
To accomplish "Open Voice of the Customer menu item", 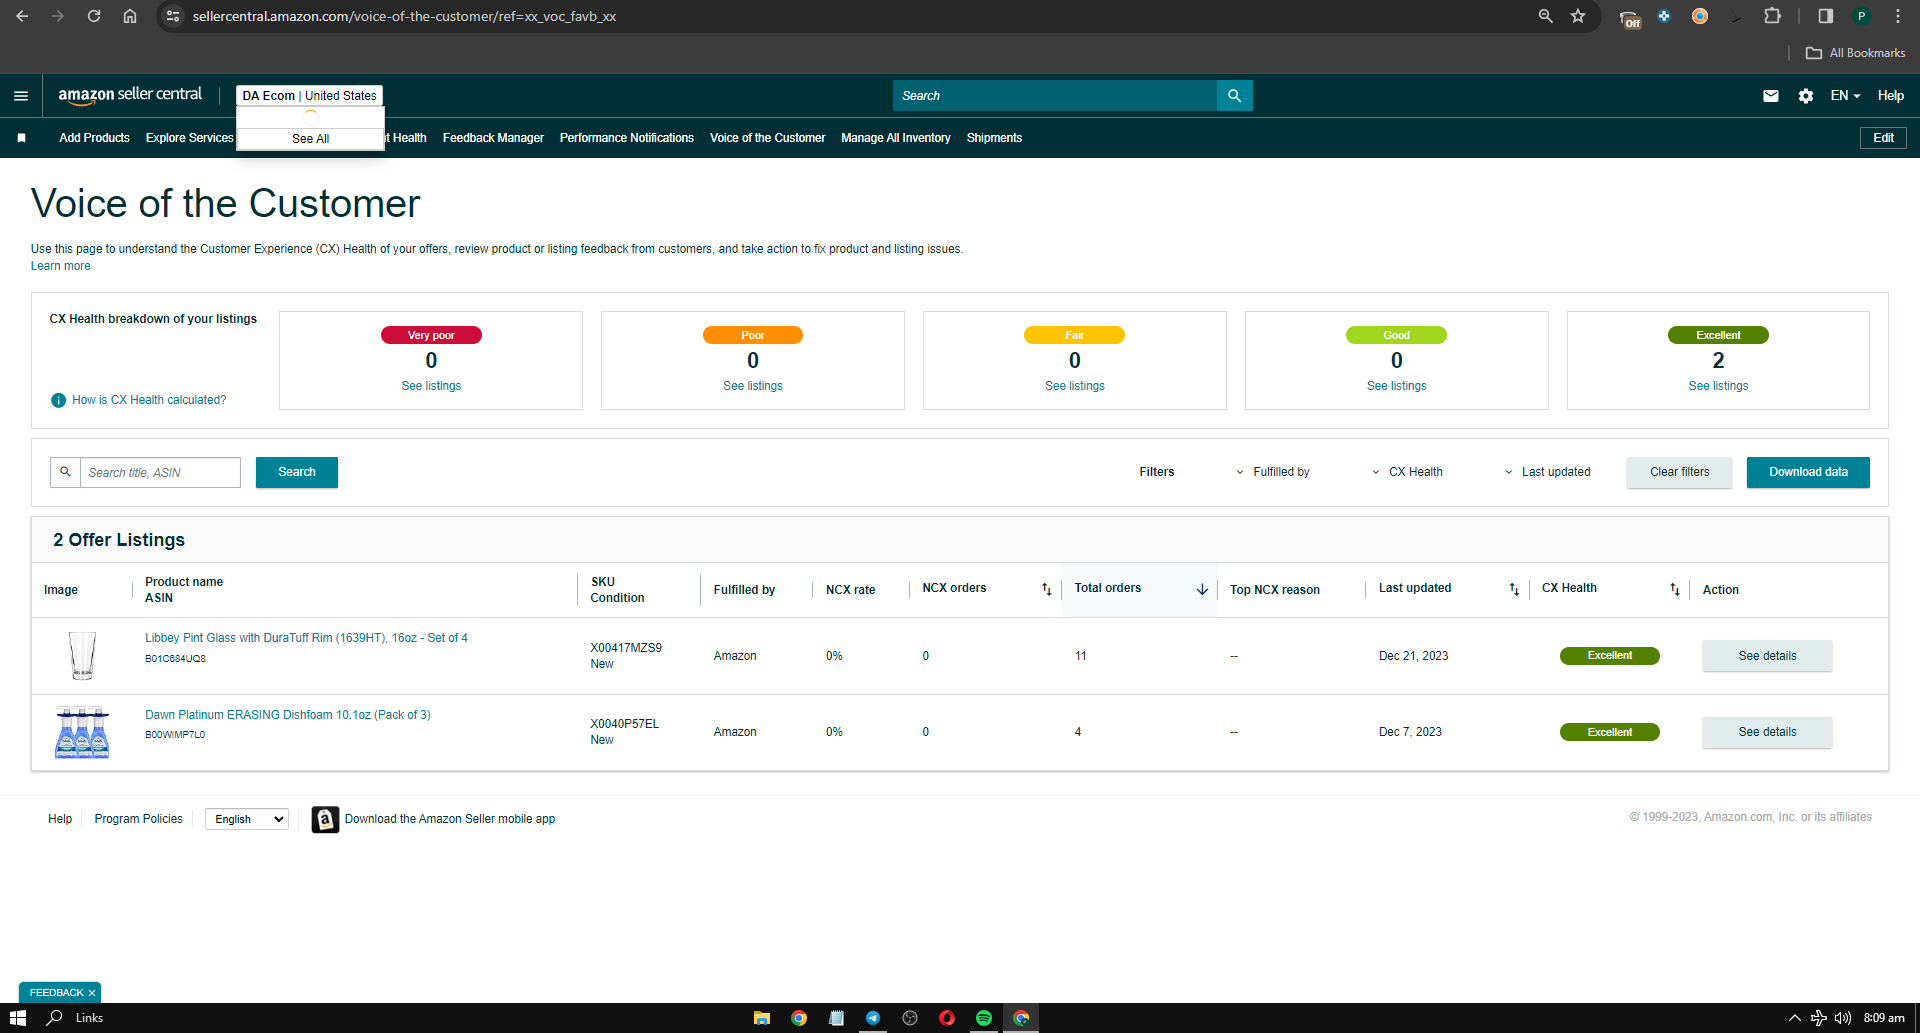I will coord(767,138).
